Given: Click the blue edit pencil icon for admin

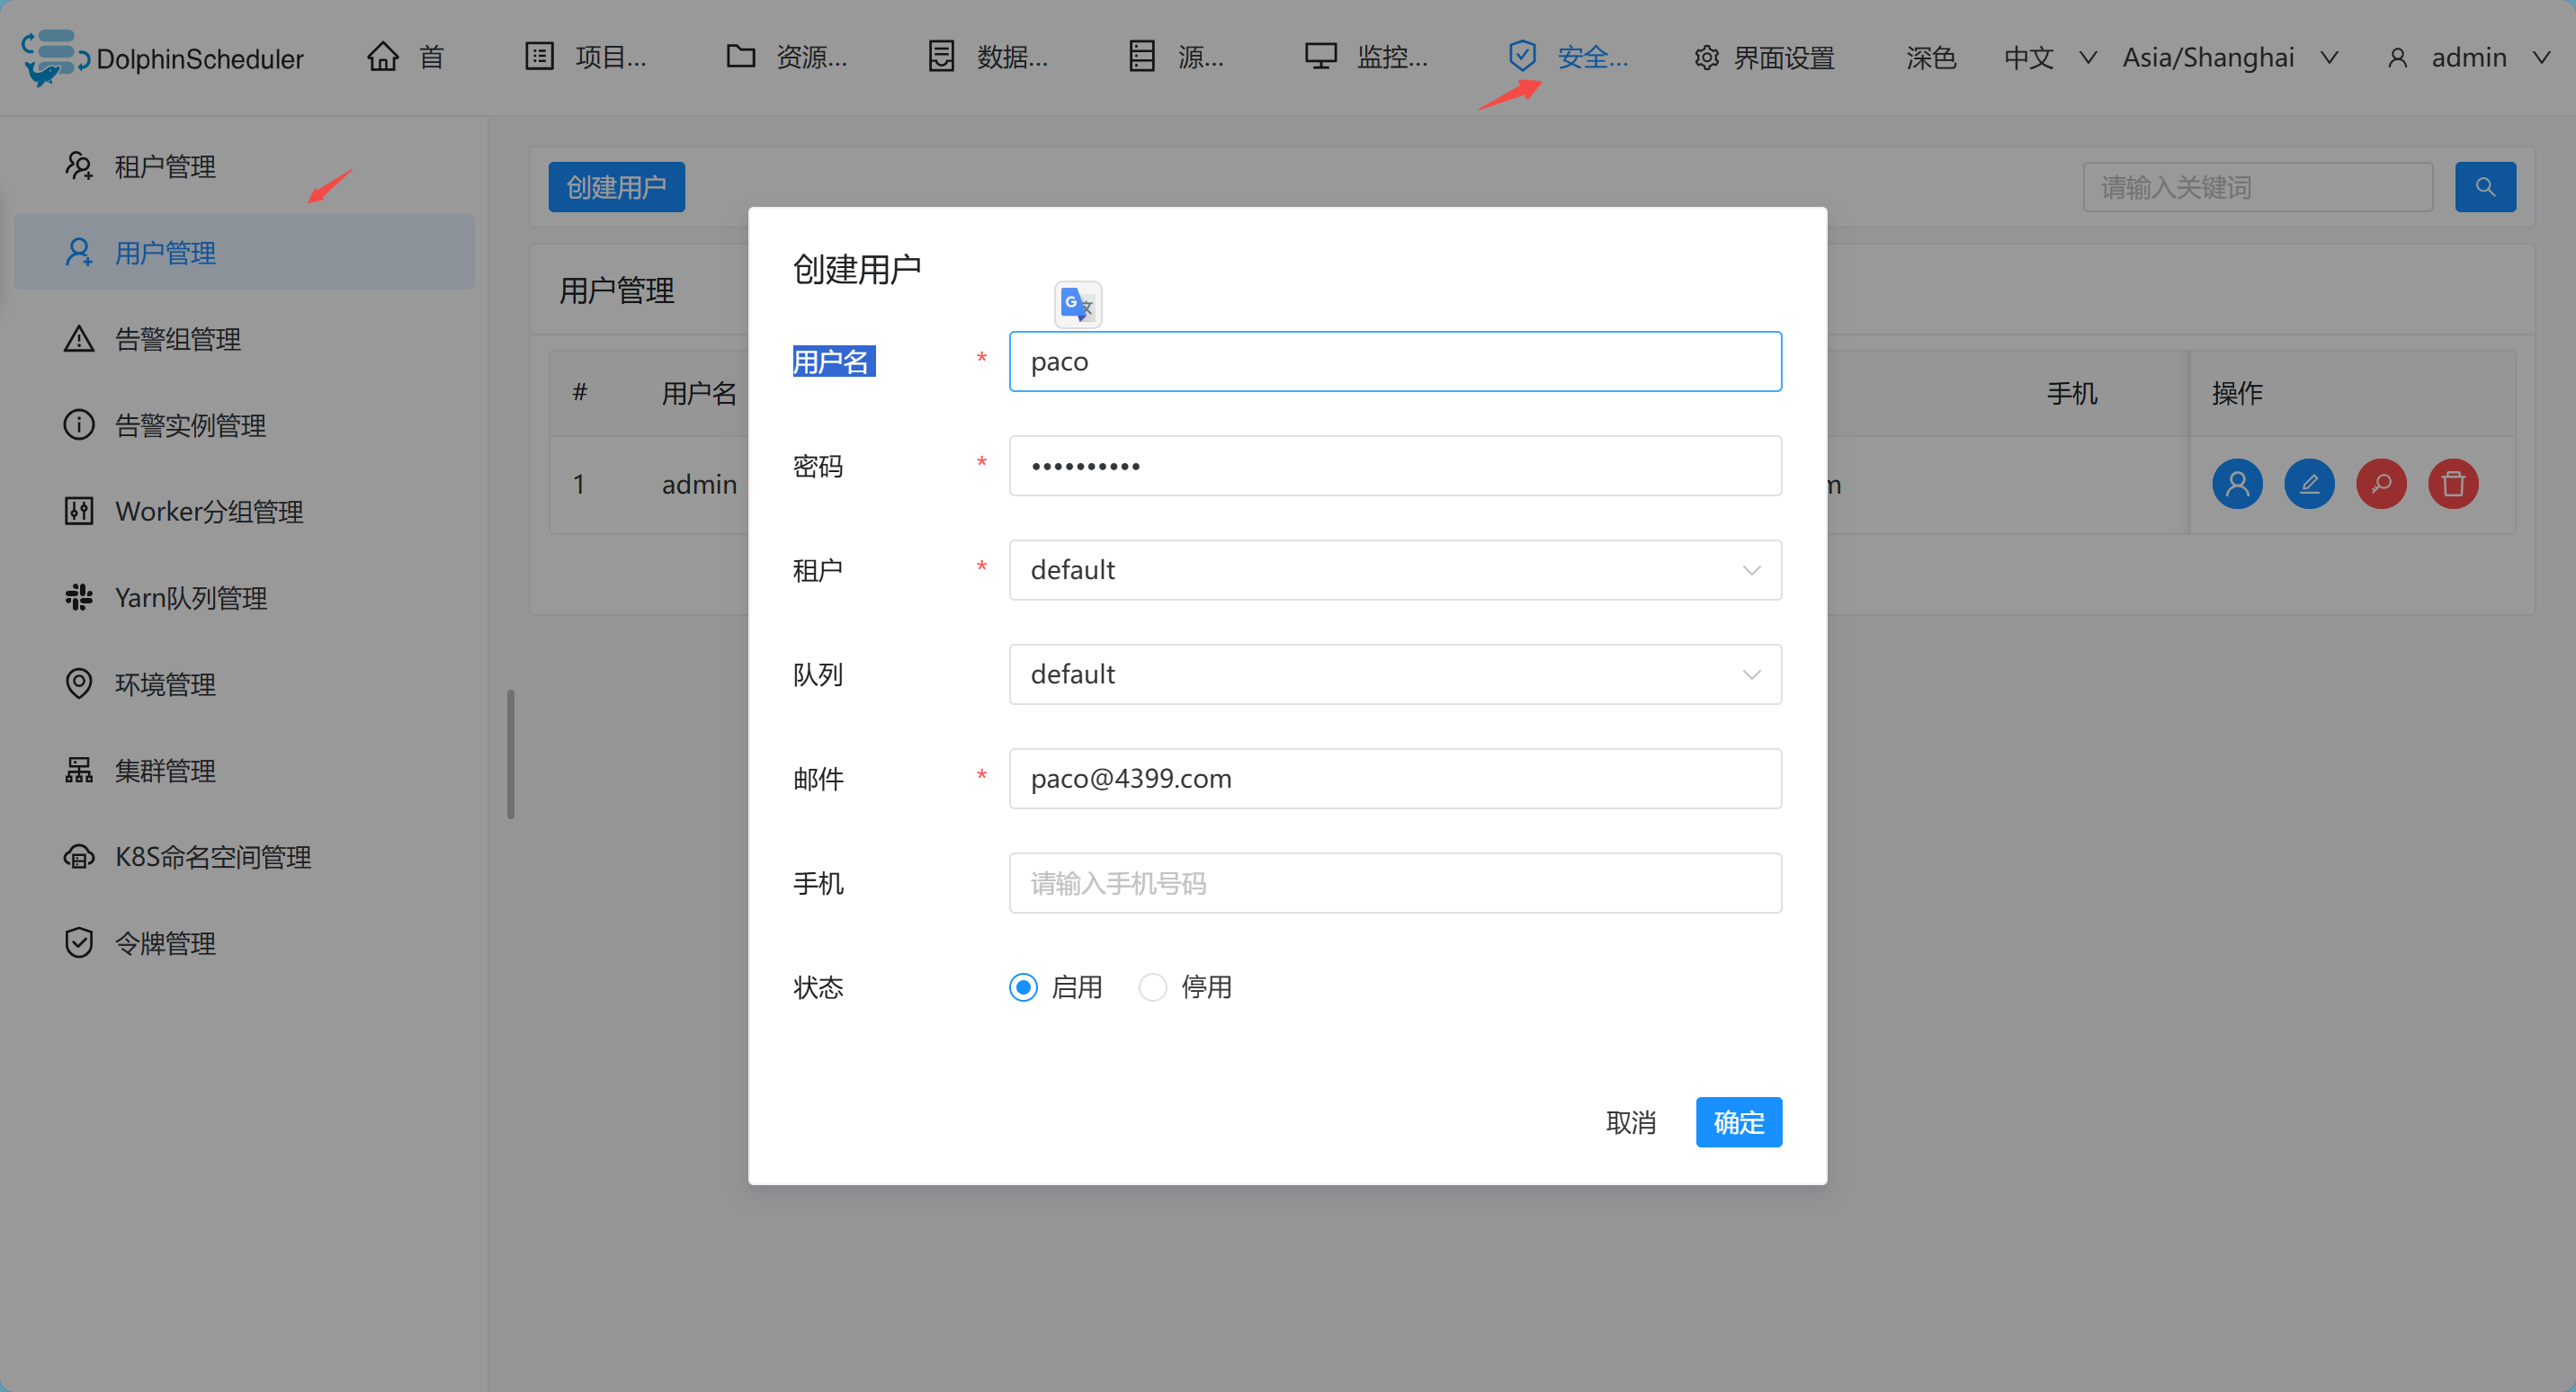Looking at the screenshot, I should [2308, 484].
